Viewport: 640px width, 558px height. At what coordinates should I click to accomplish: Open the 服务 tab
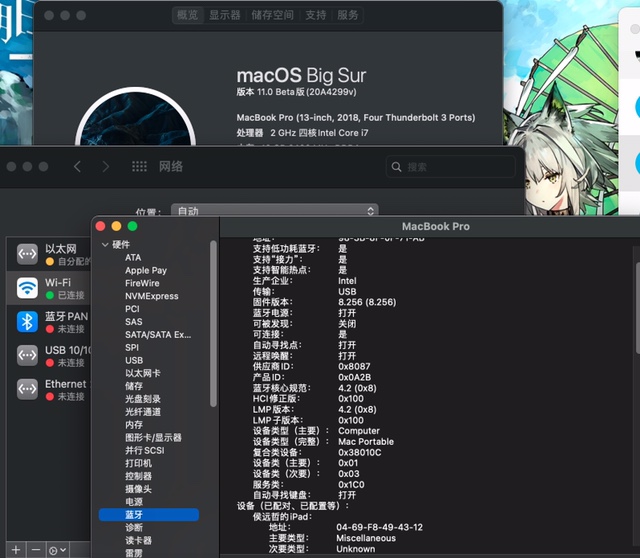348,16
